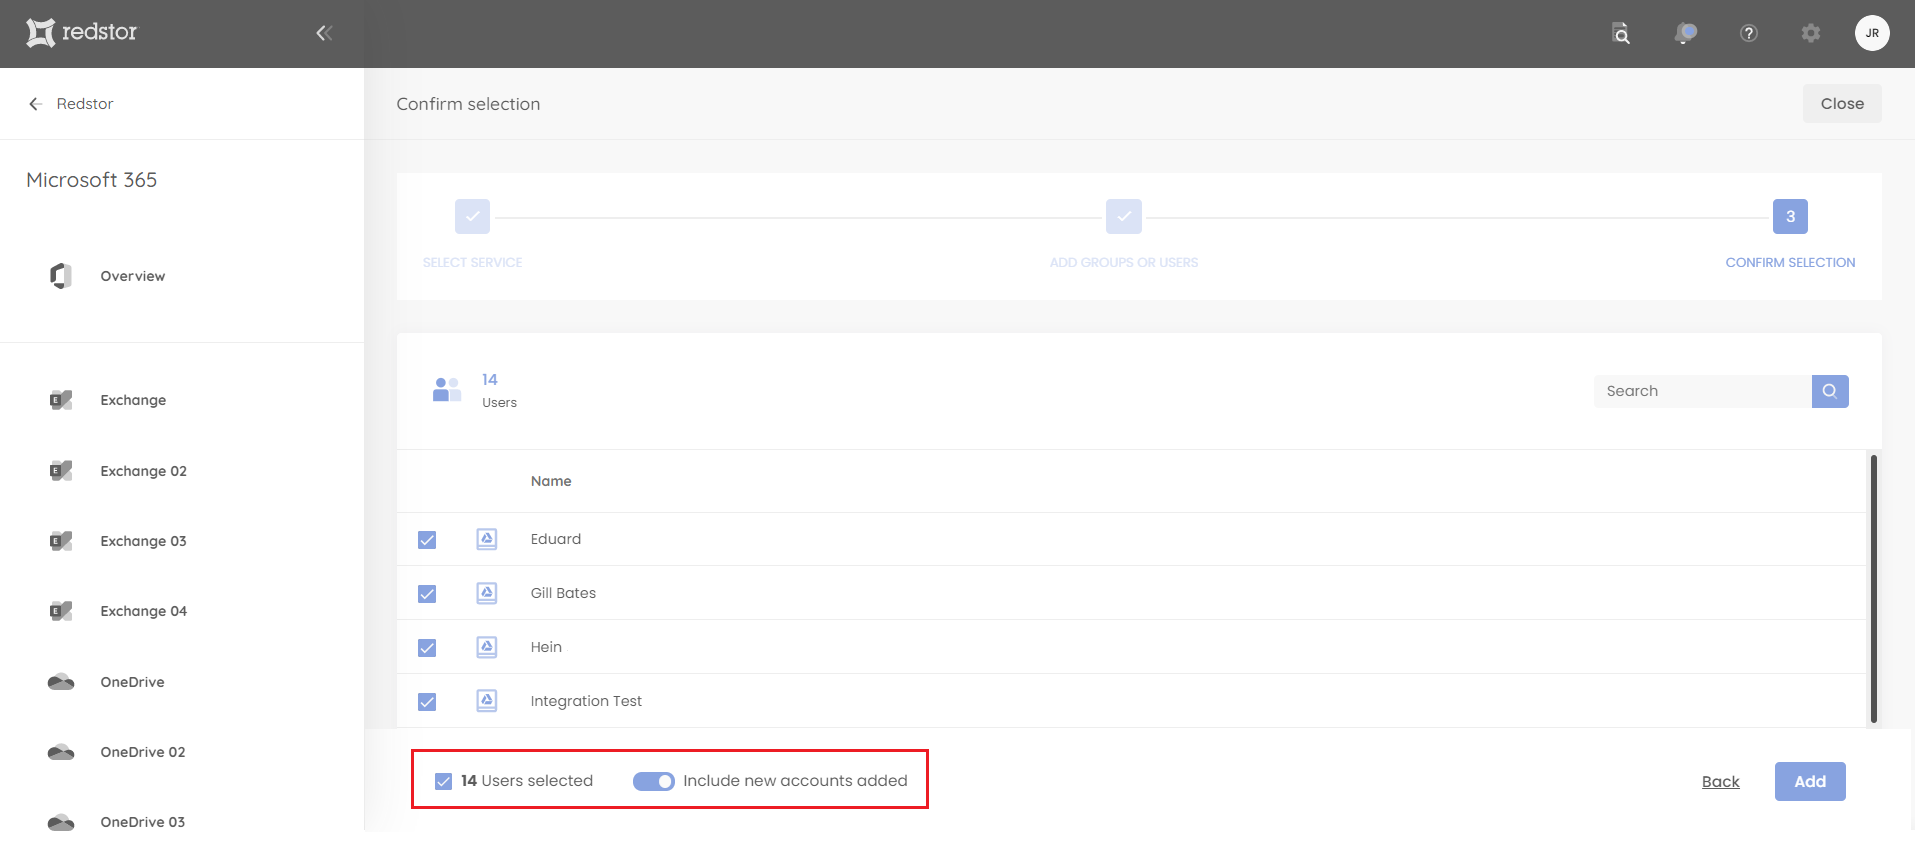1915x843 pixels.
Task: Click the OneDrive 03 cloud icon
Action: (x=61, y=822)
